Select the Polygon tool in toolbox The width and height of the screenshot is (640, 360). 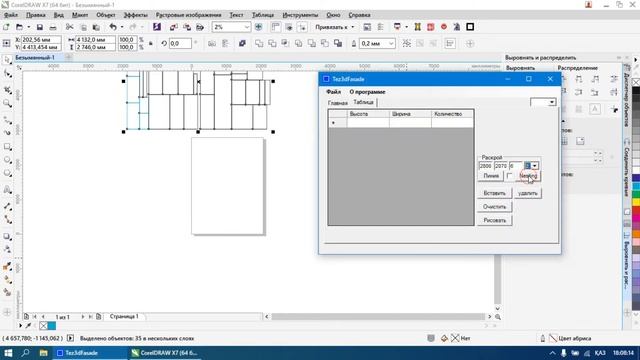coord(7,174)
